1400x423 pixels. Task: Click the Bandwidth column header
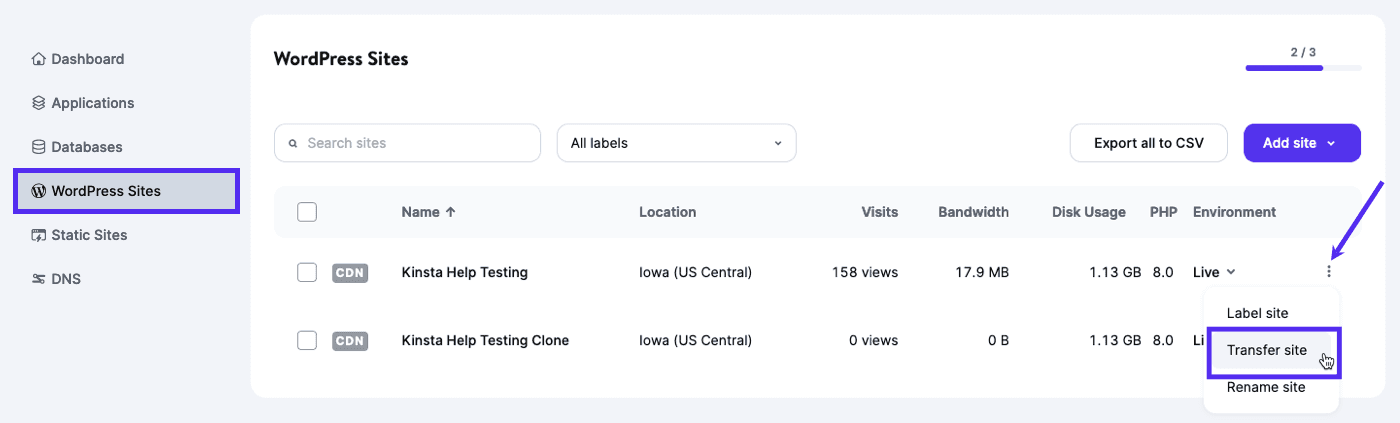coord(973,212)
